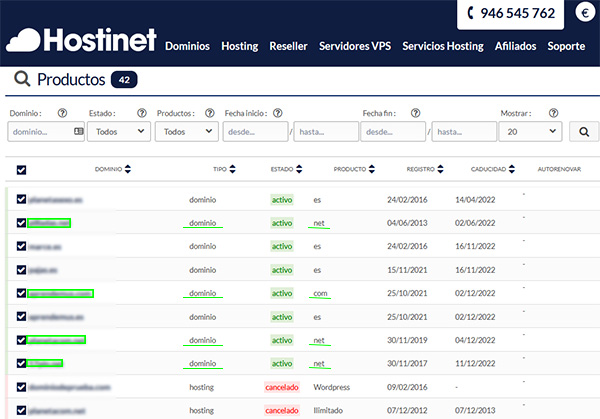Uncheck the cancelled Ilimitado hosting row

pos(21,410)
